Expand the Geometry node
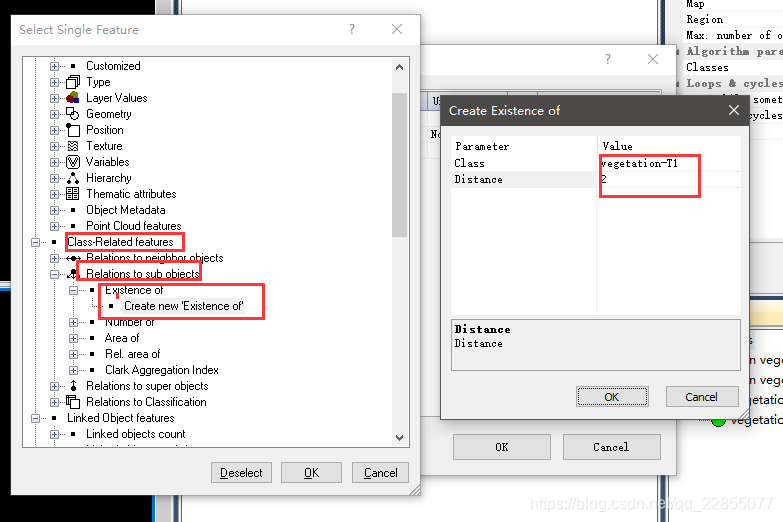This screenshot has height=522, width=783. [54, 114]
